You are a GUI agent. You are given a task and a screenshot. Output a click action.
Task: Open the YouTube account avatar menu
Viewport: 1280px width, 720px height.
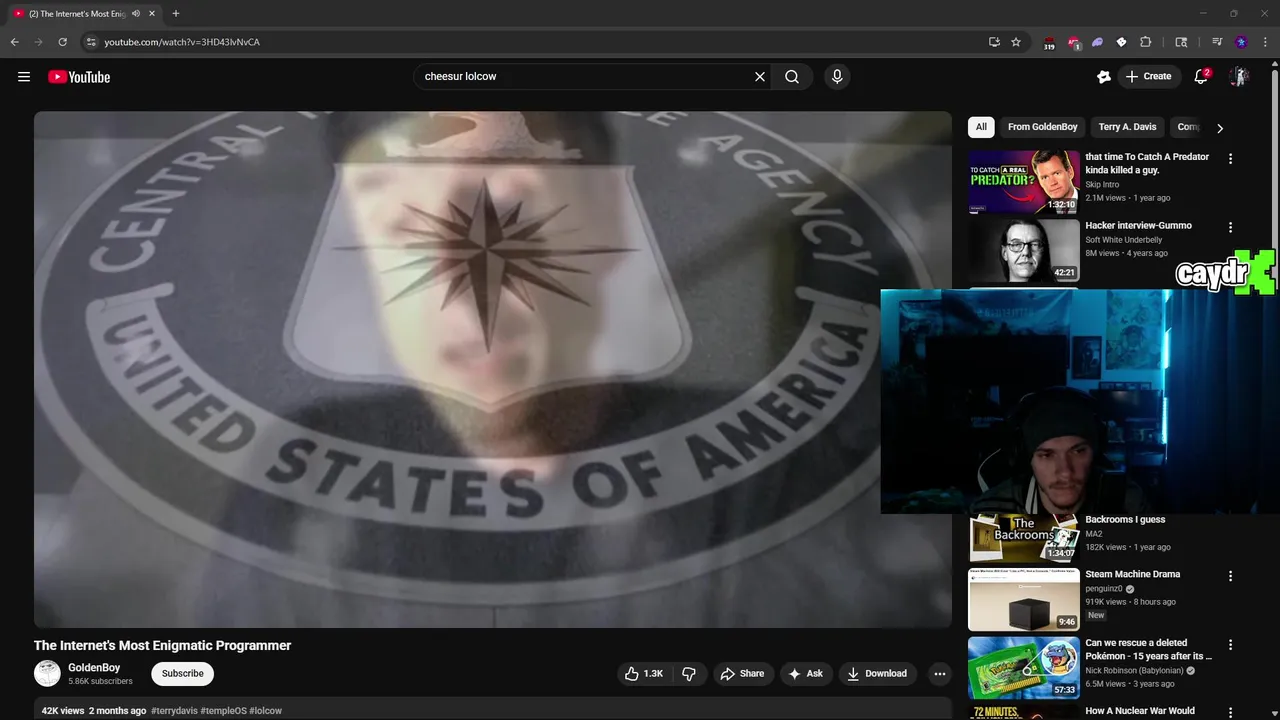(1239, 77)
